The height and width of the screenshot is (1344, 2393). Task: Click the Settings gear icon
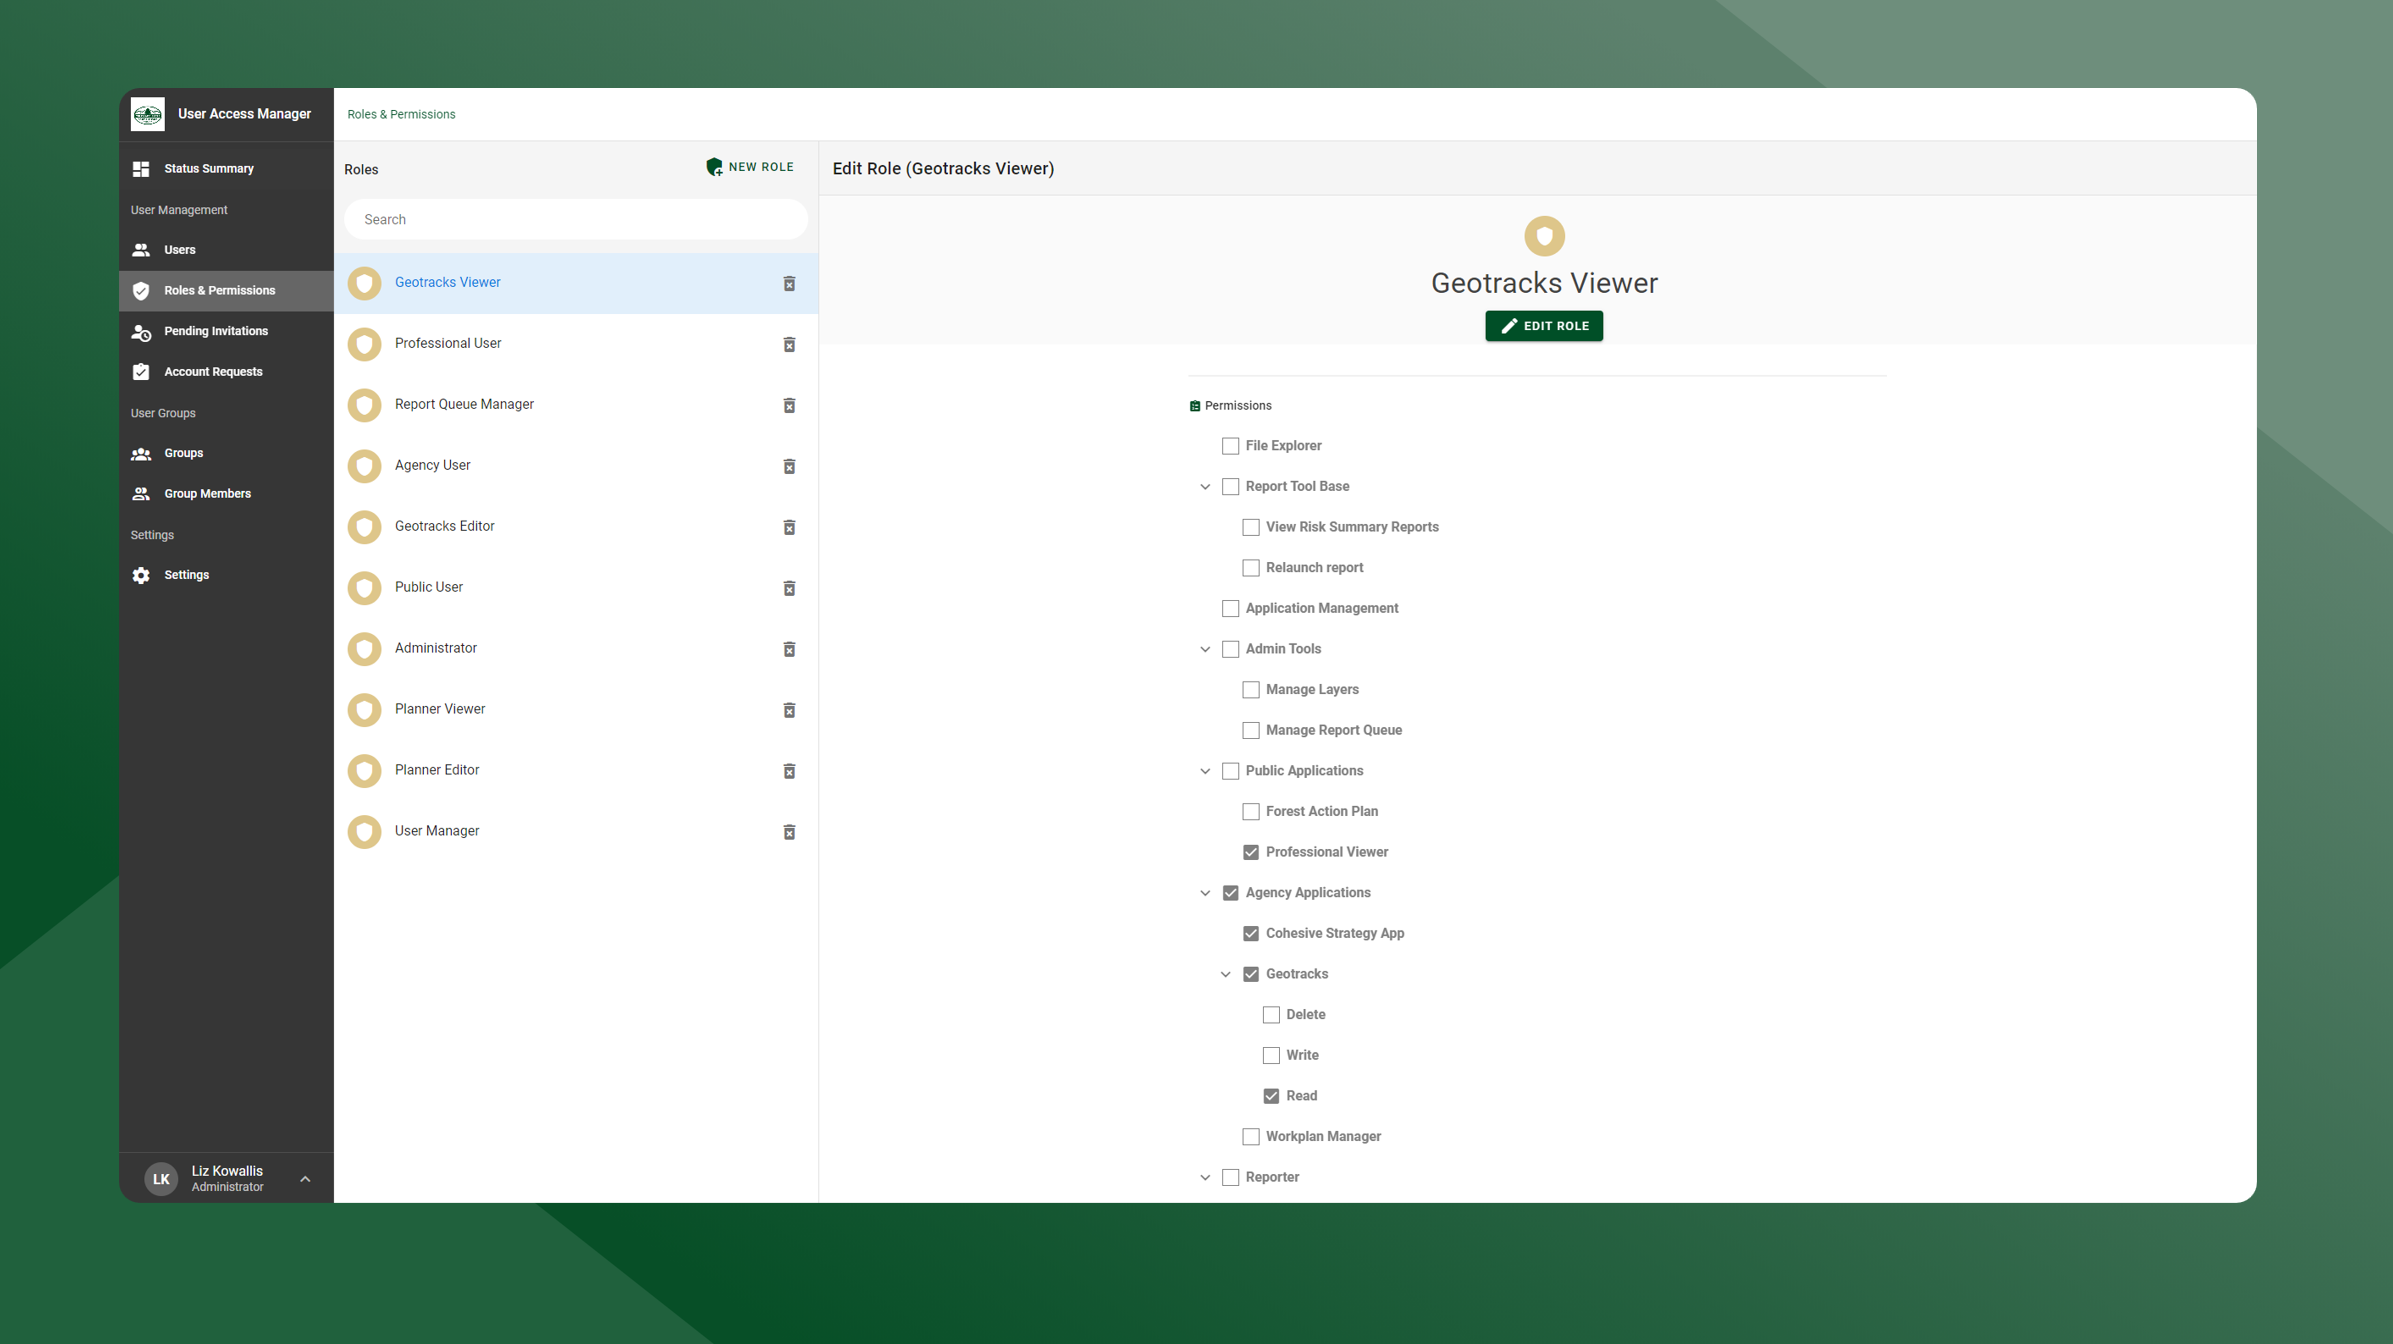tap(141, 576)
